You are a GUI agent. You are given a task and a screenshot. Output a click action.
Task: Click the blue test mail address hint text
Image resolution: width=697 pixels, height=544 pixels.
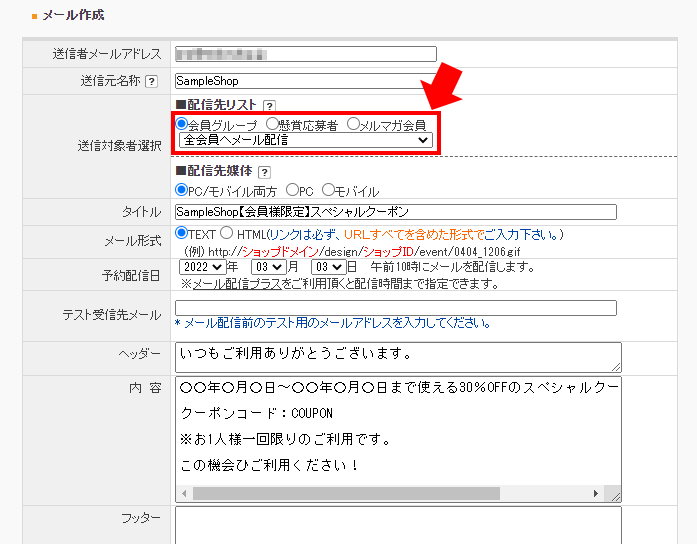pyautogui.click(x=332, y=323)
